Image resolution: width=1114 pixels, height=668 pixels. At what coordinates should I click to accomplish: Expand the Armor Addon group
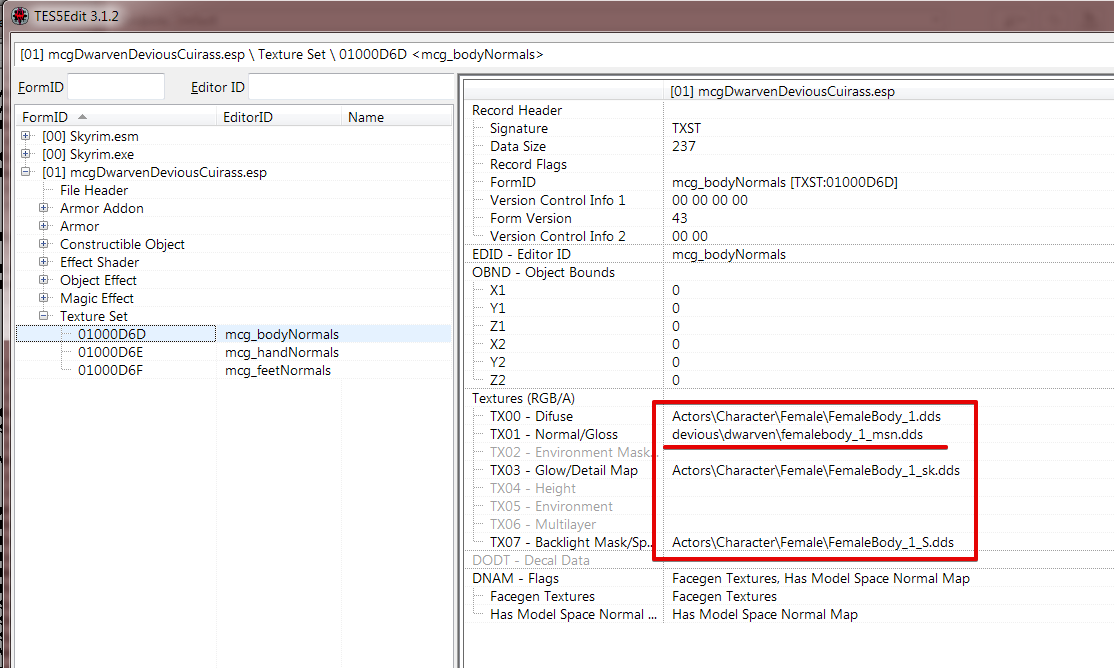(x=44, y=208)
